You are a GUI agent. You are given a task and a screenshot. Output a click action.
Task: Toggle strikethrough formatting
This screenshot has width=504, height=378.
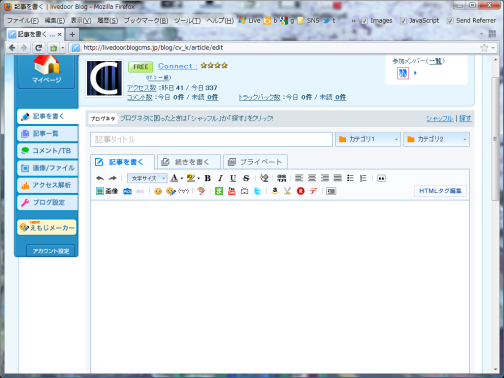[246, 178]
